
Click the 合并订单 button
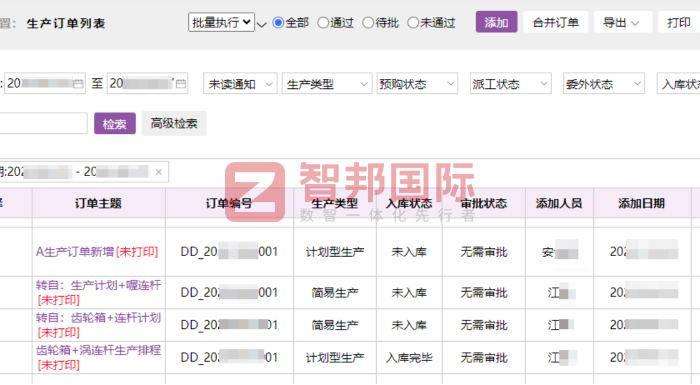(555, 22)
